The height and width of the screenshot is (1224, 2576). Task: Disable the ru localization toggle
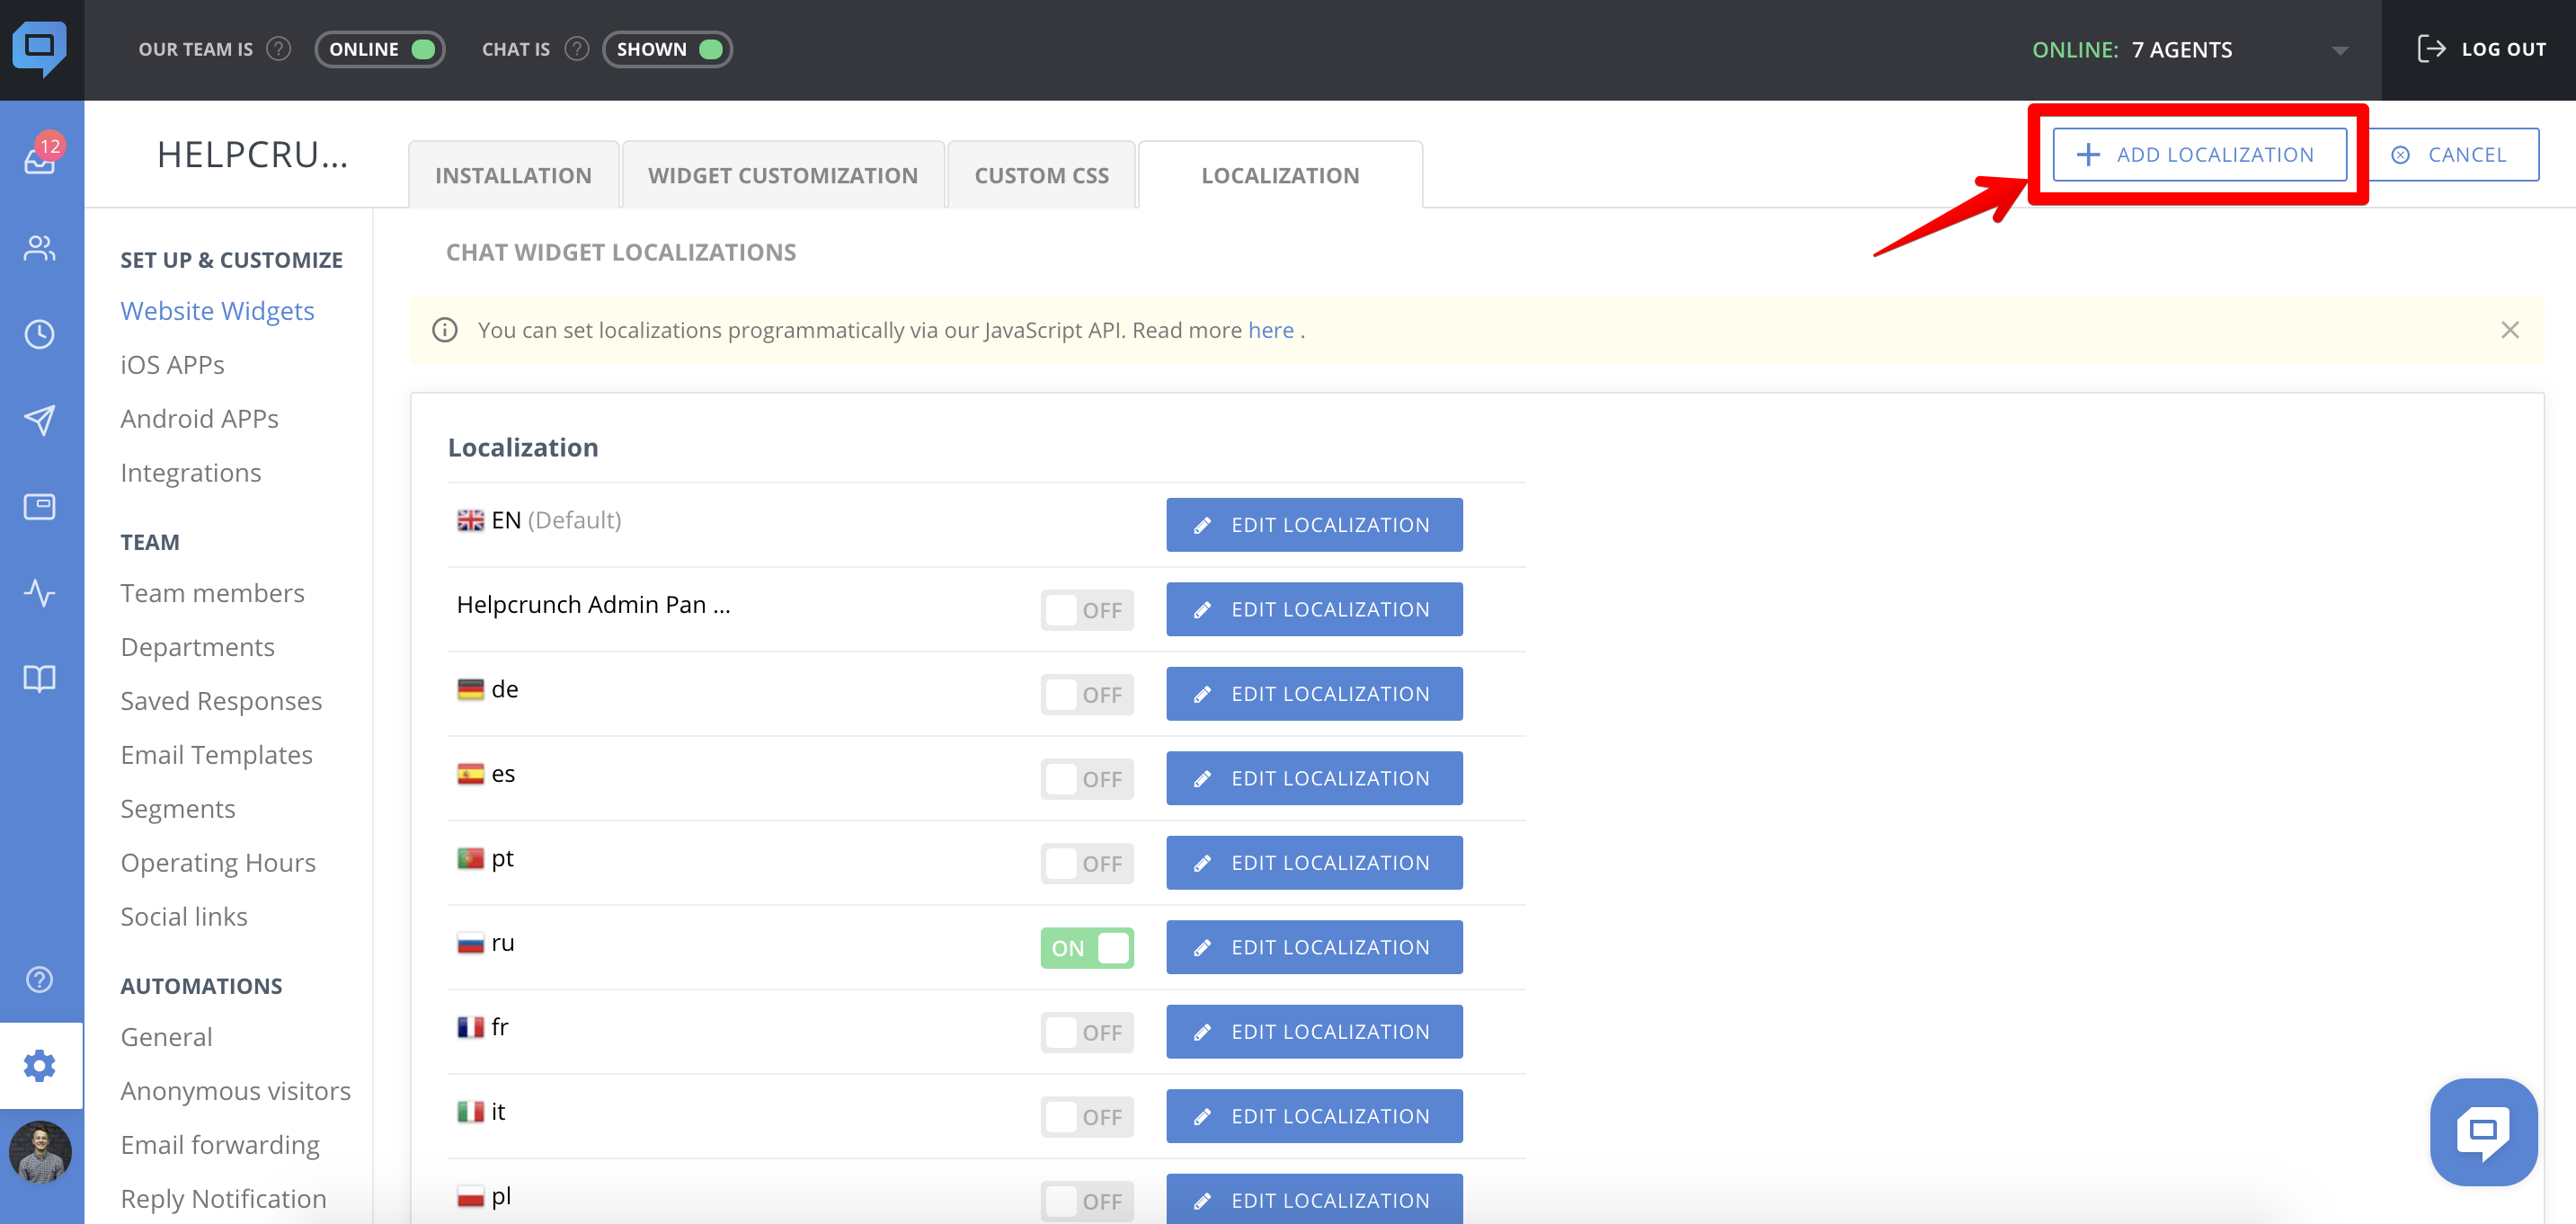[x=1087, y=948]
